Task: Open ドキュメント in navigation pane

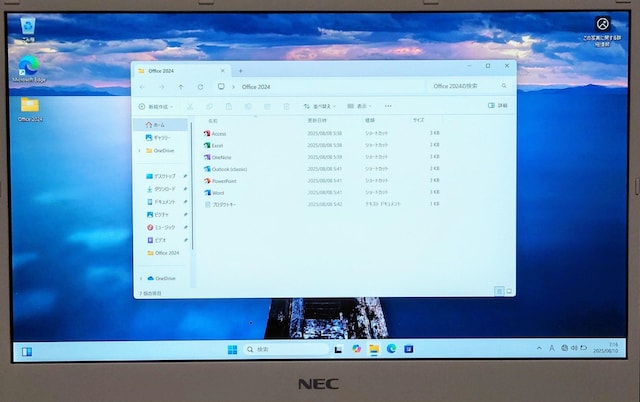Action: (x=161, y=202)
